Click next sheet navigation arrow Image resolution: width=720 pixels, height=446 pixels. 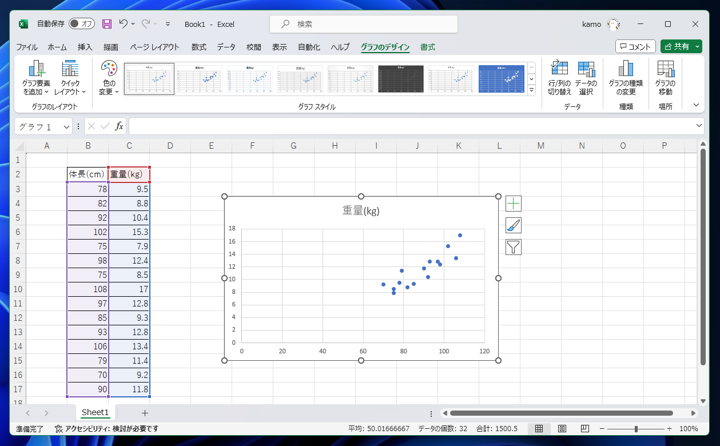(x=46, y=413)
